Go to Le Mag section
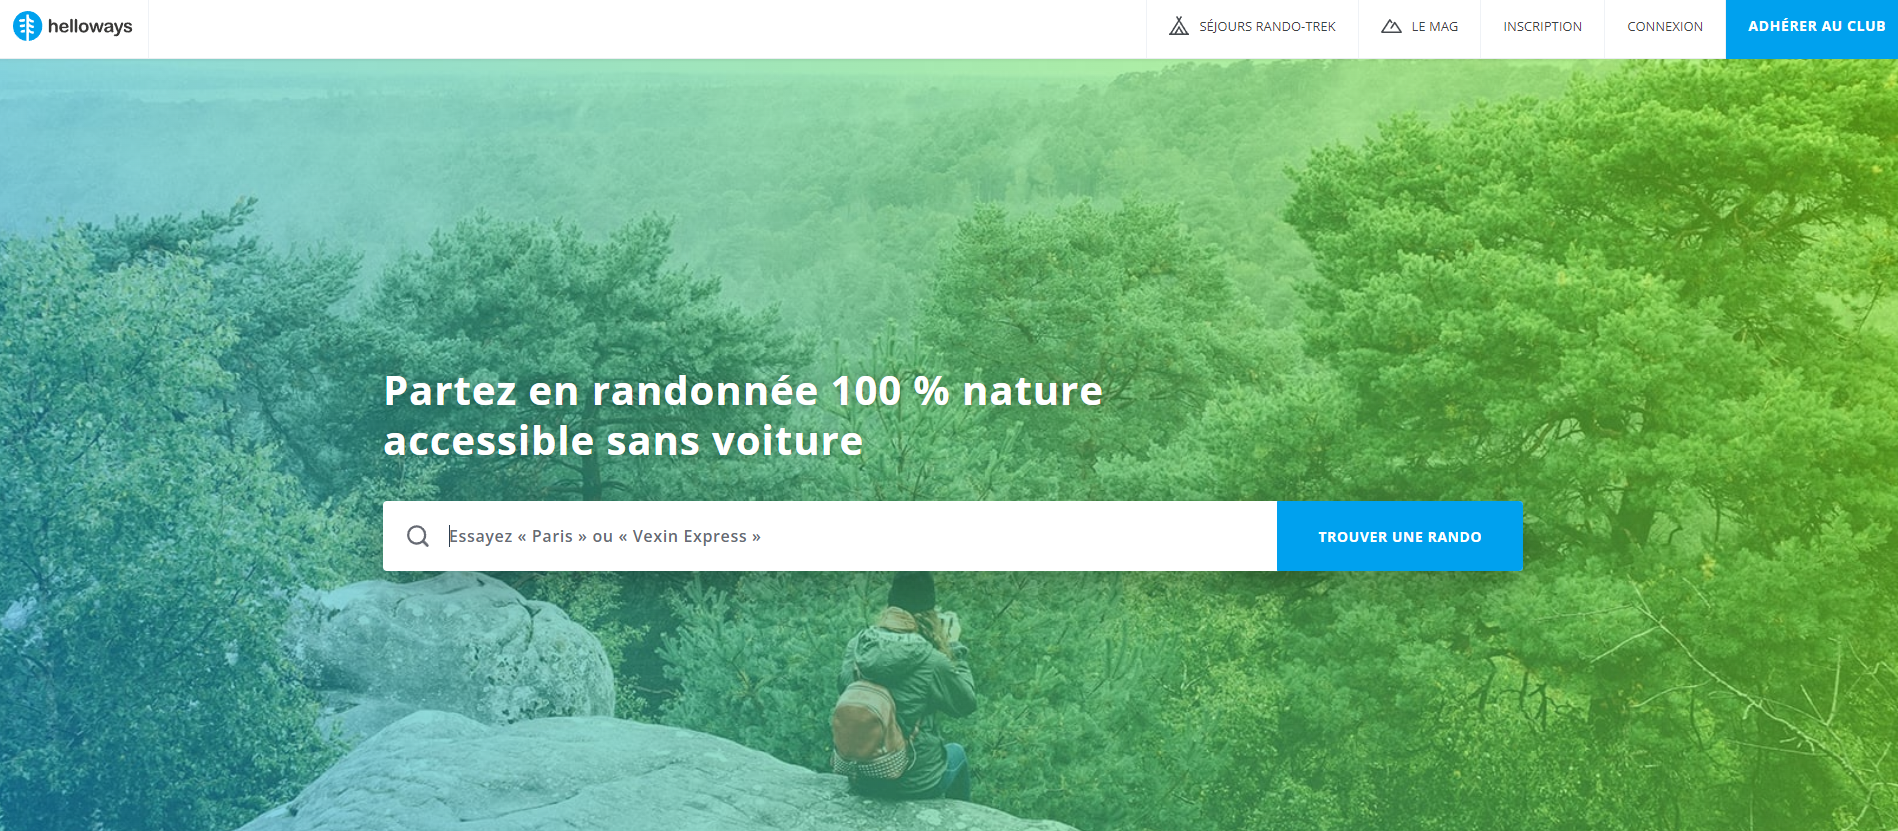Screen dimensions: 1898x831 click(x=1419, y=27)
